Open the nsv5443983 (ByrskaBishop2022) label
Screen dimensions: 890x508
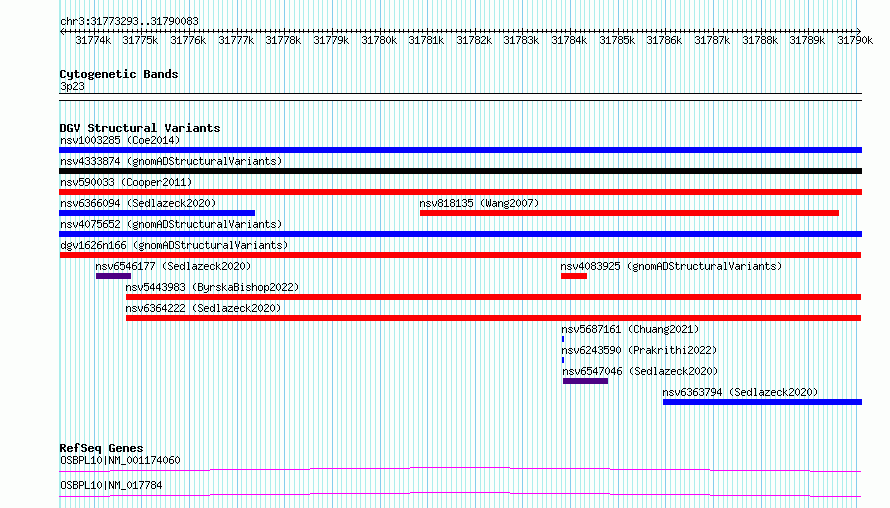pyautogui.click(x=212, y=287)
